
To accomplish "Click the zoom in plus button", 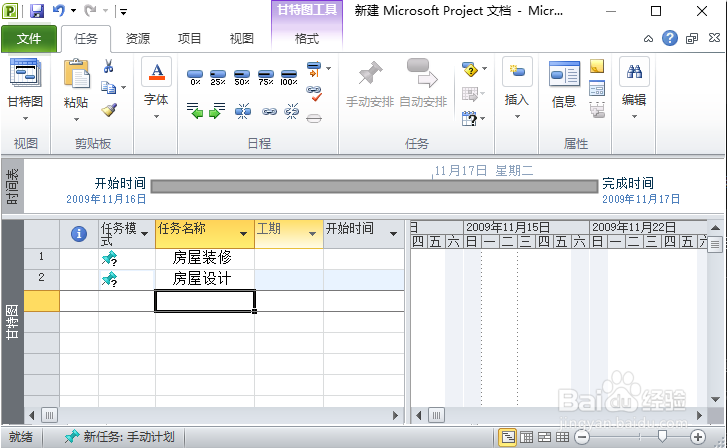I will click(x=698, y=436).
